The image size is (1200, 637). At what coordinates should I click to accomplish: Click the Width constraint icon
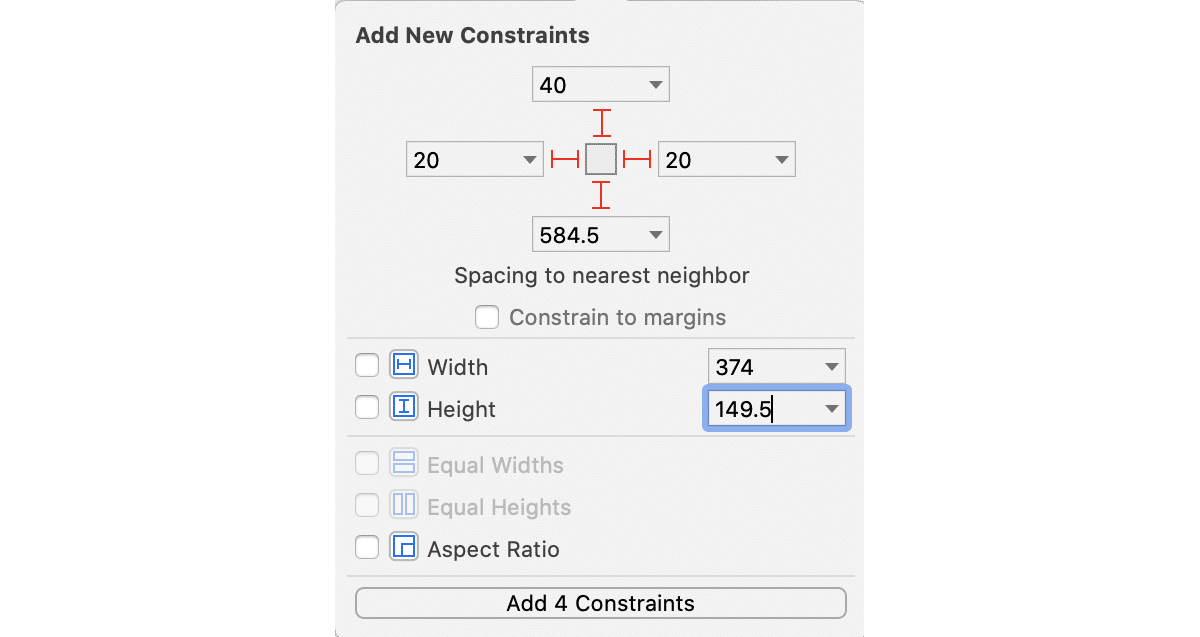click(x=404, y=366)
